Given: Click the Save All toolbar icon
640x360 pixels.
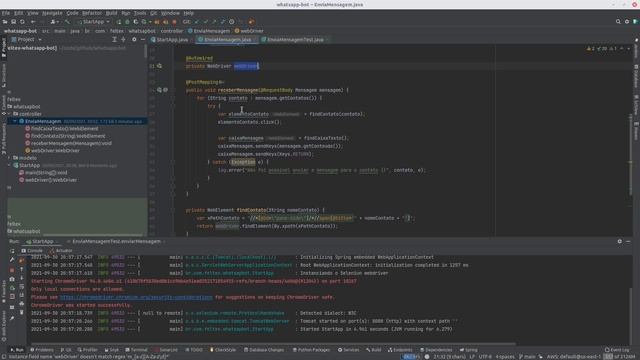Looking at the screenshot, I should [13, 22].
